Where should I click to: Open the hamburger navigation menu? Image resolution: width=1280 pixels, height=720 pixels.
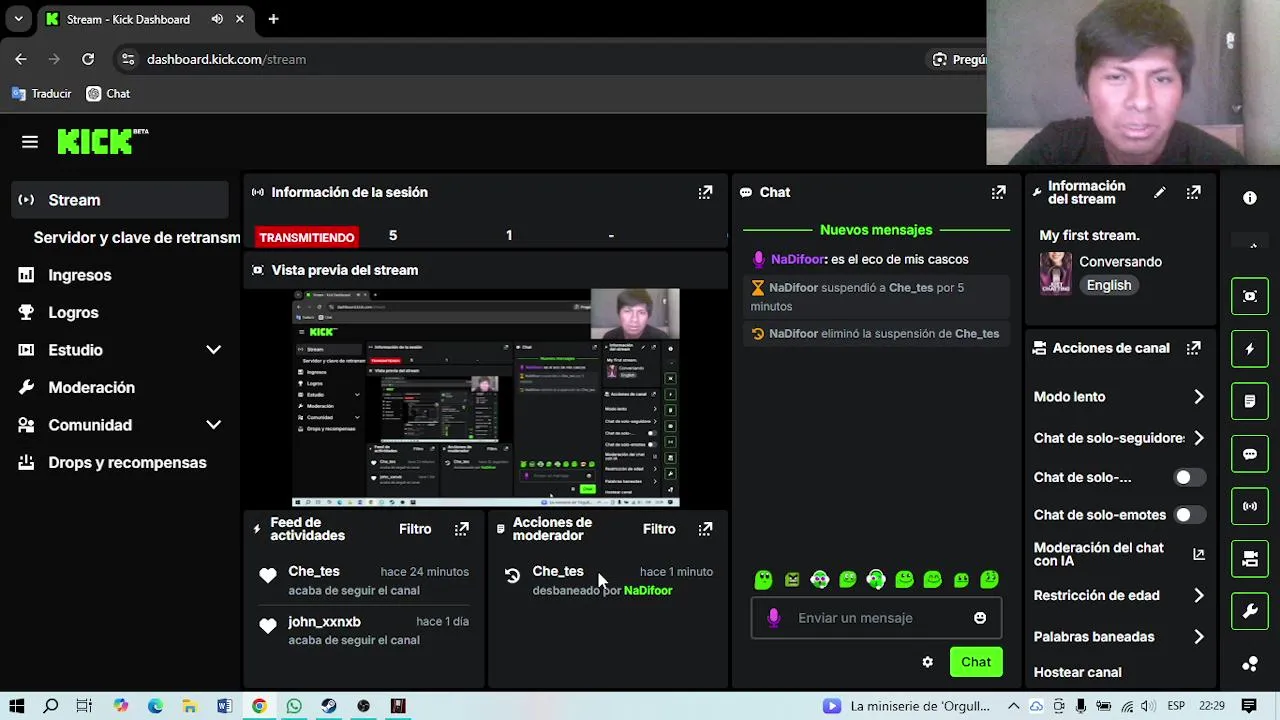(30, 142)
